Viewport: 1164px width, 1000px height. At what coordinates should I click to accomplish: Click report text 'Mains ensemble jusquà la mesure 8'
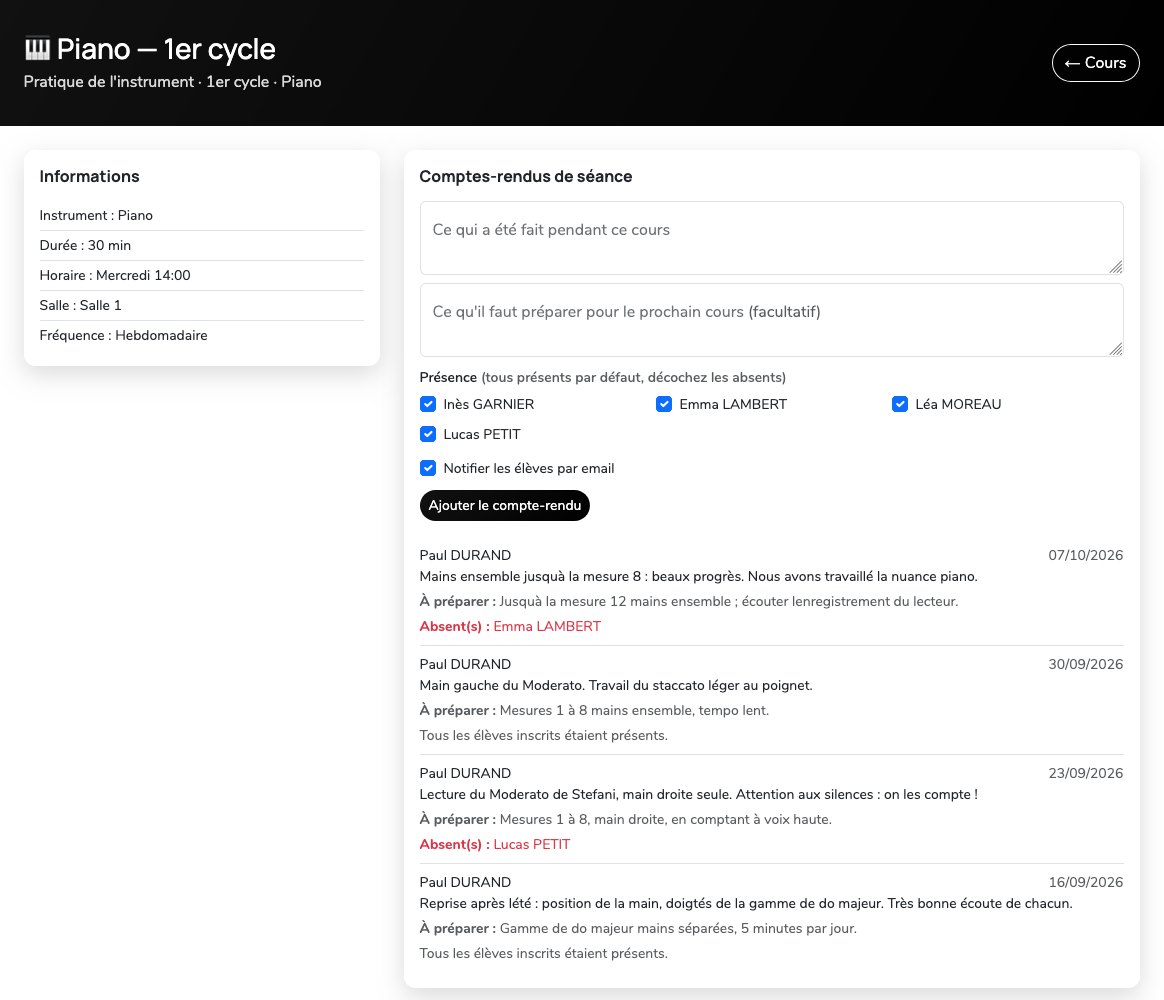699,577
